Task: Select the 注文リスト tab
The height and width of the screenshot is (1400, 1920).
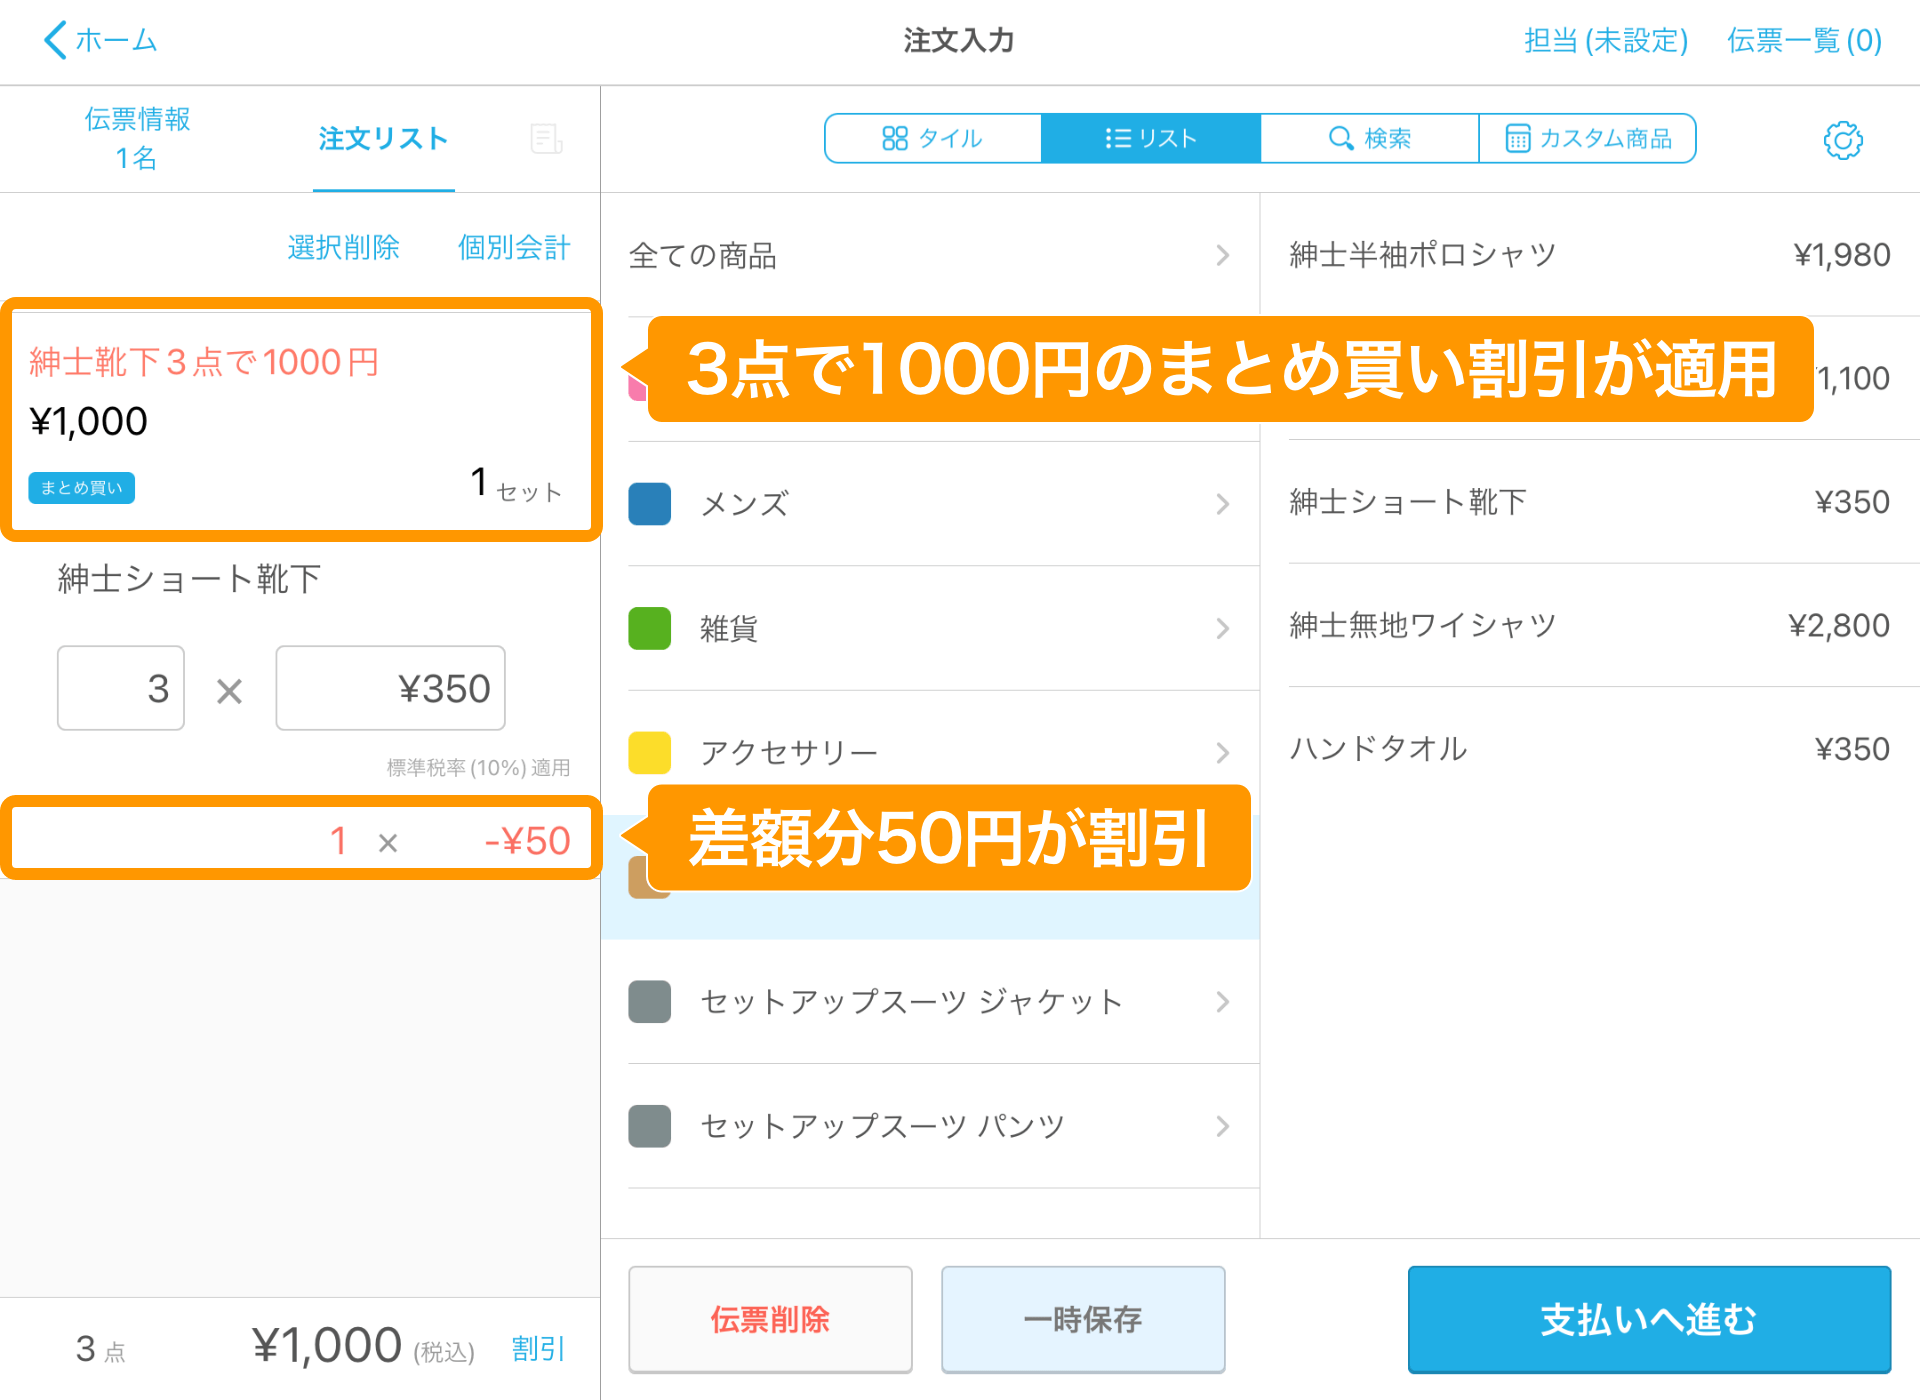Action: (383, 138)
